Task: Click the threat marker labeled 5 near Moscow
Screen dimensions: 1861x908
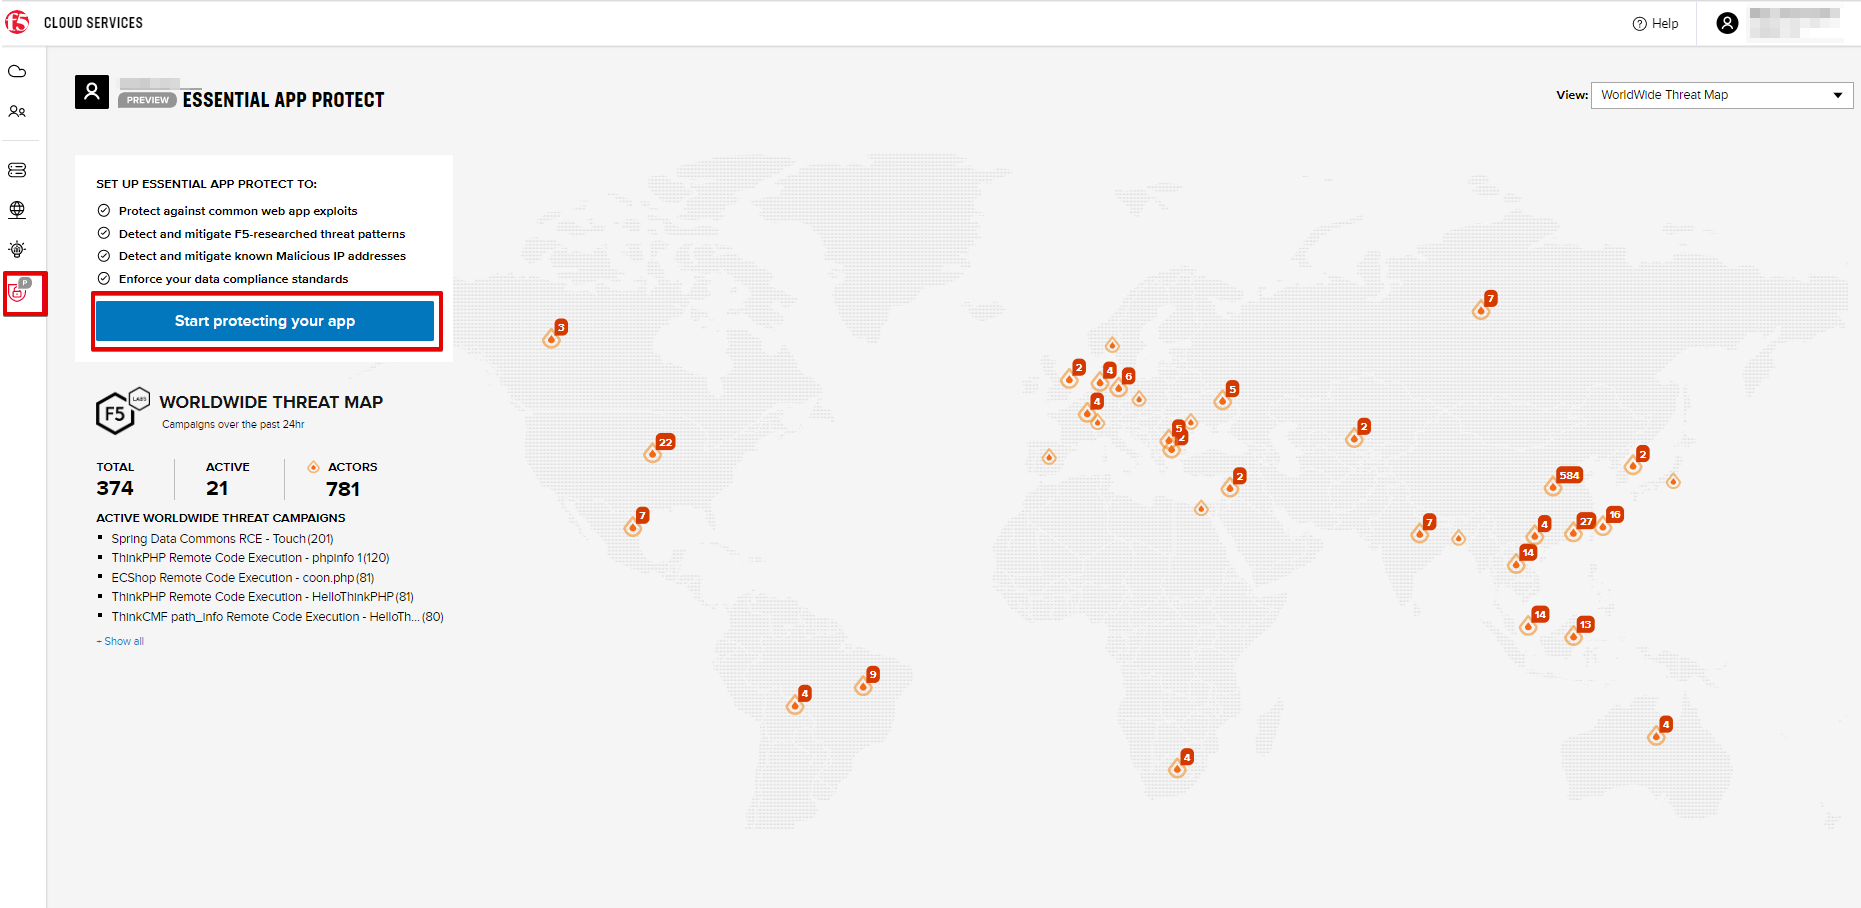Action: pyautogui.click(x=1227, y=395)
